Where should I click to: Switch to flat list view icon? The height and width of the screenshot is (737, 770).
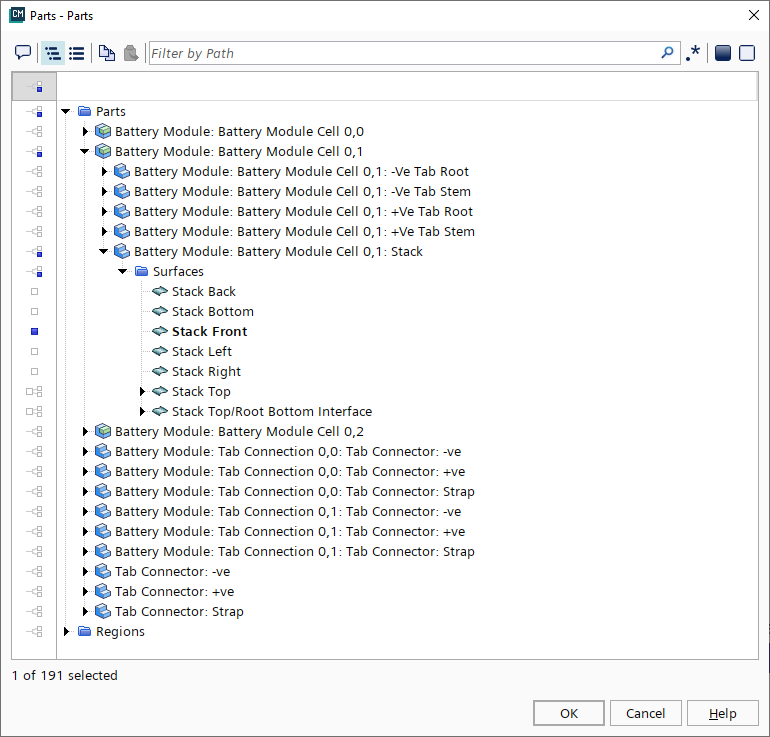77,53
